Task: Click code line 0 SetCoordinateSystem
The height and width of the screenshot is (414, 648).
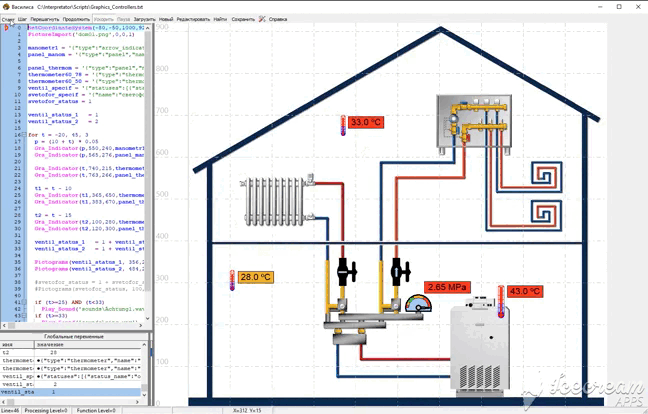Action: click(86, 28)
